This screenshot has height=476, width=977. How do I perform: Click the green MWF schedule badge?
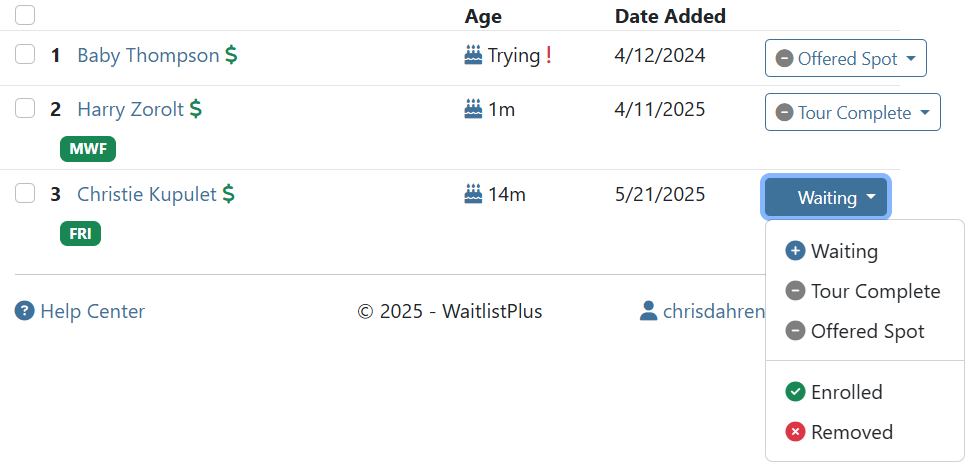tap(88, 149)
